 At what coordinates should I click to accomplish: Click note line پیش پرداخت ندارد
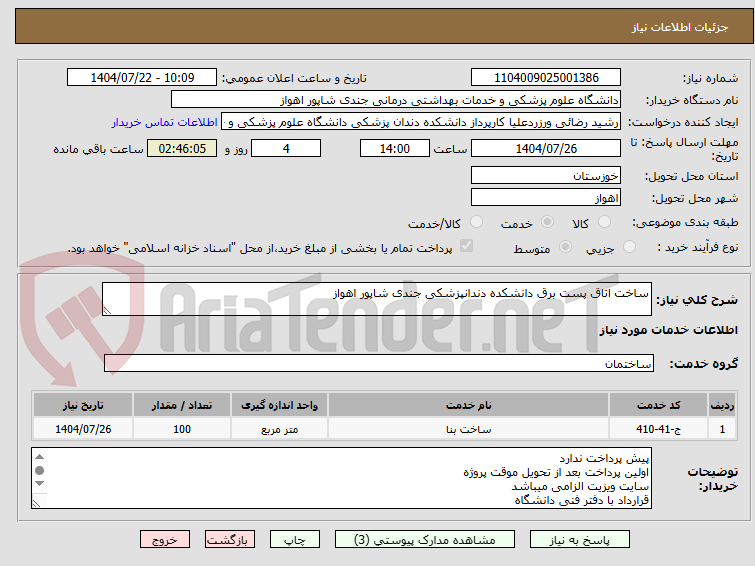click(x=604, y=458)
